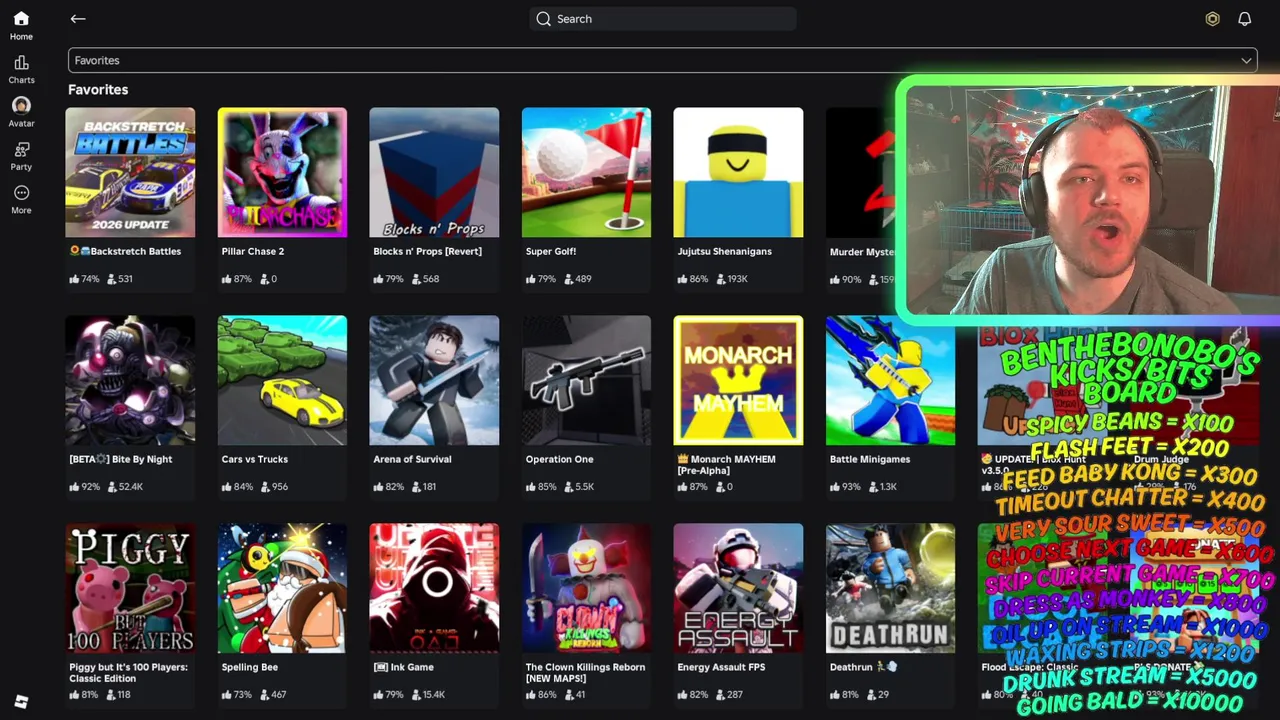Open Pillar Chase 2 game thumbnail
The width and height of the screenshot is (1280, 720).
pyautogui.click(x=282, y=172)
